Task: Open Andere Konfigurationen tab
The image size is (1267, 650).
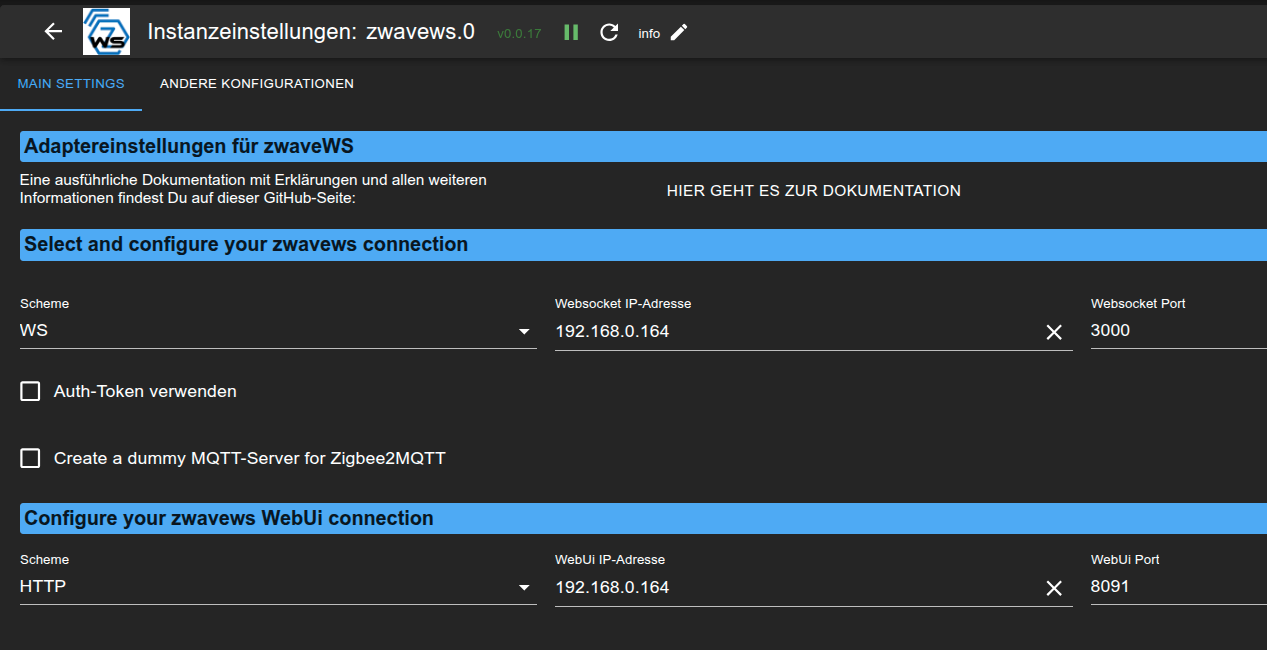Action: pos(257,84)
